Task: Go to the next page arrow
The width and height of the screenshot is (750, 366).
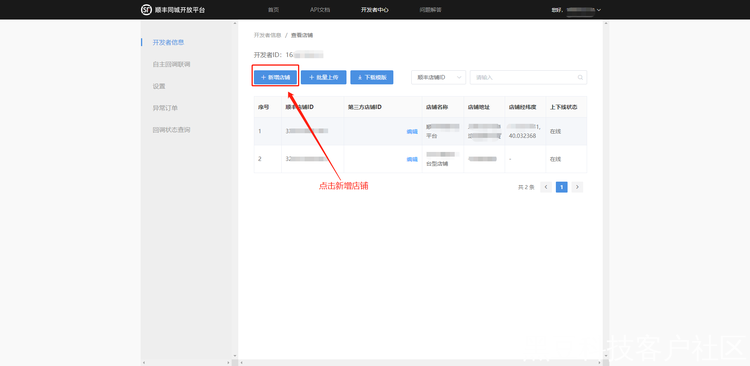Action: (577, 187)
